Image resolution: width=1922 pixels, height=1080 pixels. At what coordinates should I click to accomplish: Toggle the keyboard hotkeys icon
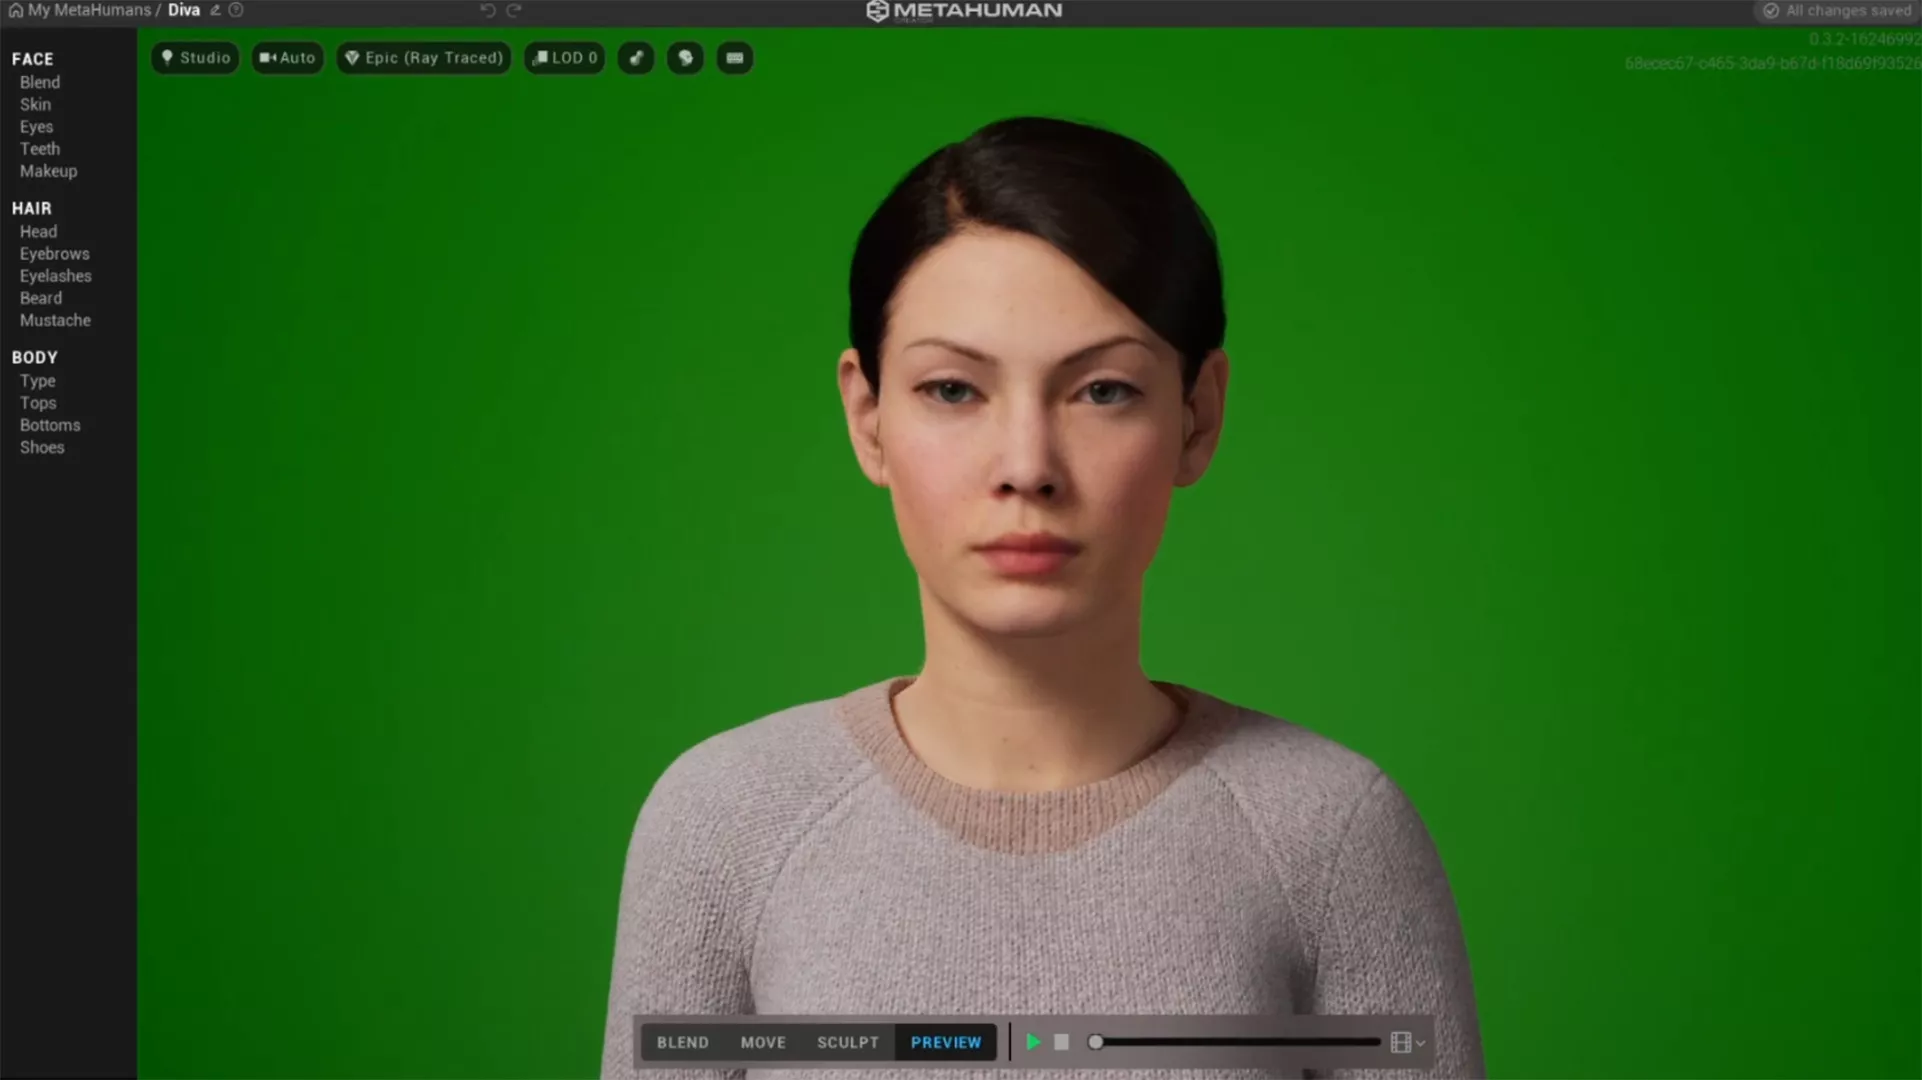point(734,58)
